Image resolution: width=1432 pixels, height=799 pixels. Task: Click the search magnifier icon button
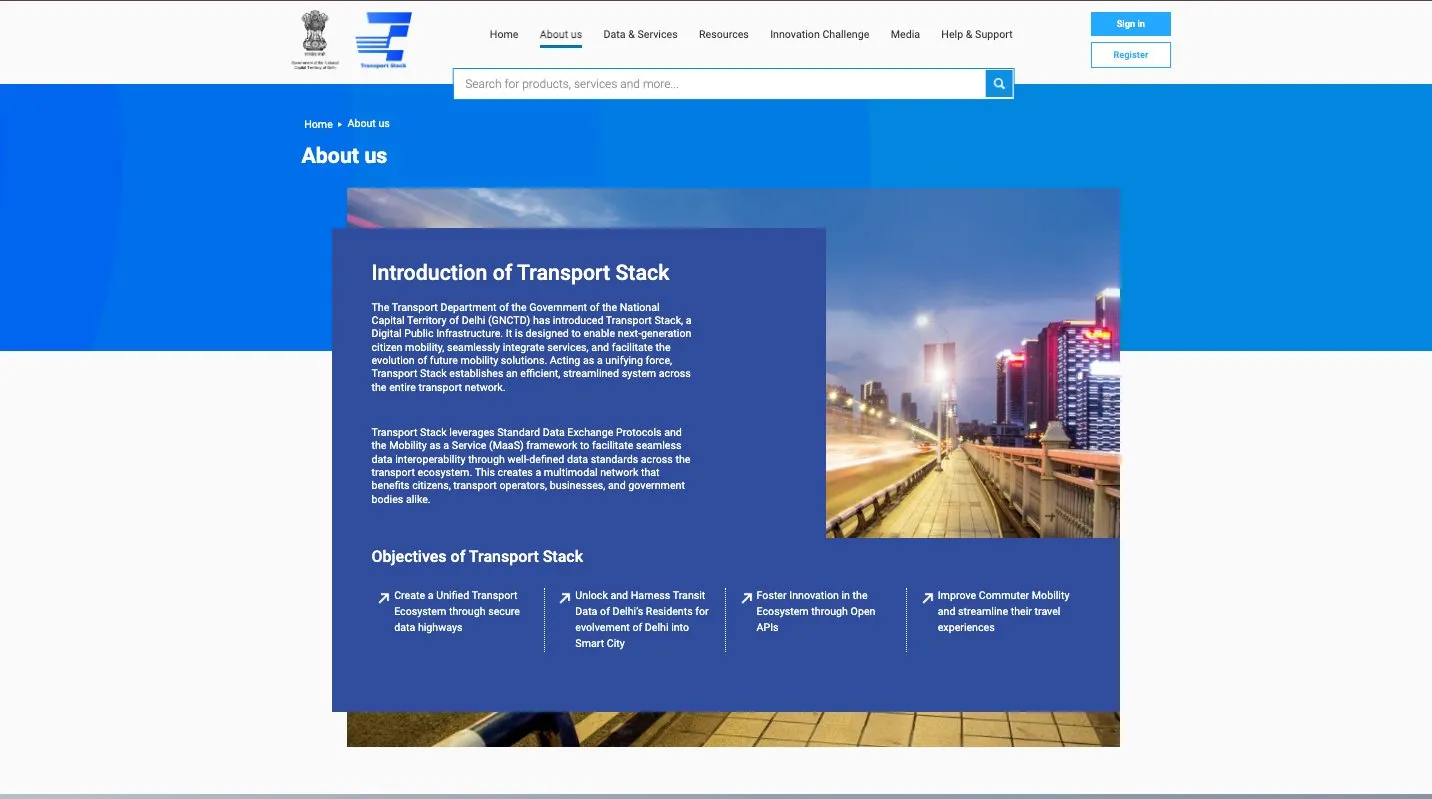click(999, 84)
